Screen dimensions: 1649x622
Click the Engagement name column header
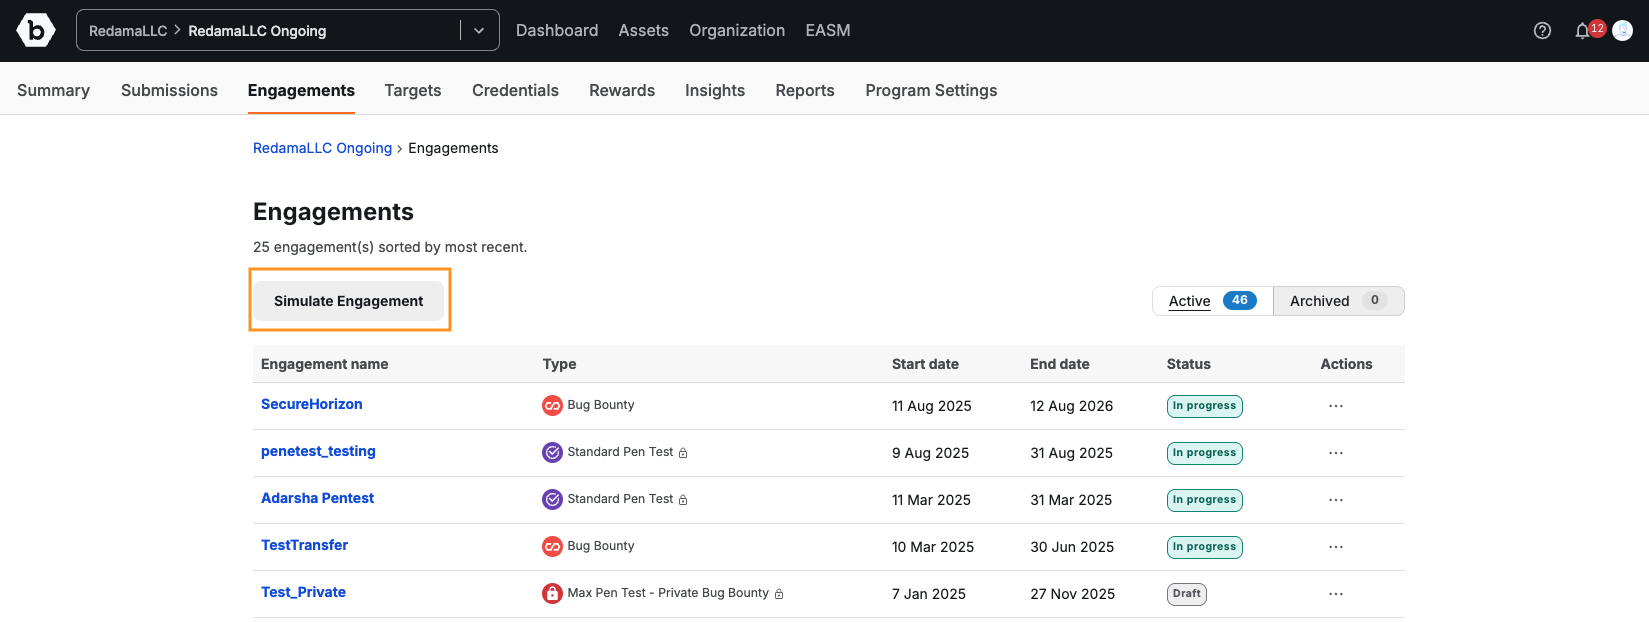(x=324, y=364)
